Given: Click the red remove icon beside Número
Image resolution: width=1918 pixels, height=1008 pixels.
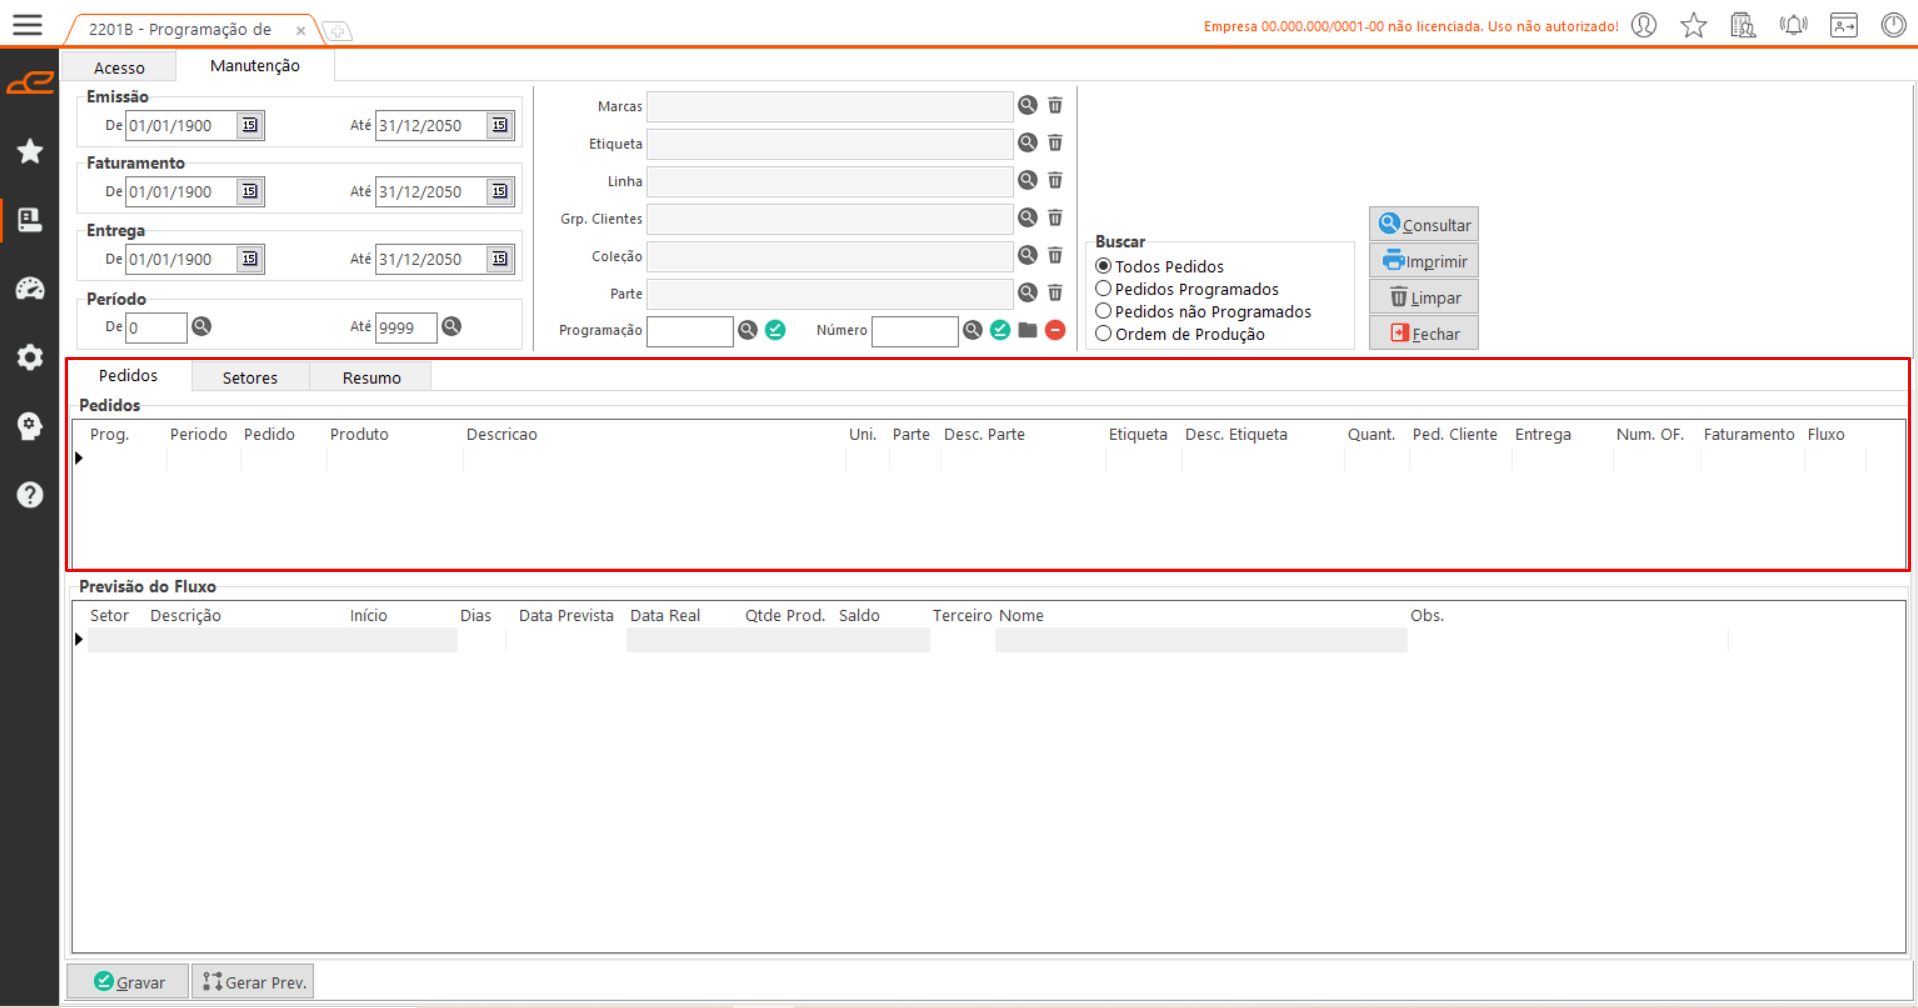Looking at the screenshot, I should tap(1055, 330).
